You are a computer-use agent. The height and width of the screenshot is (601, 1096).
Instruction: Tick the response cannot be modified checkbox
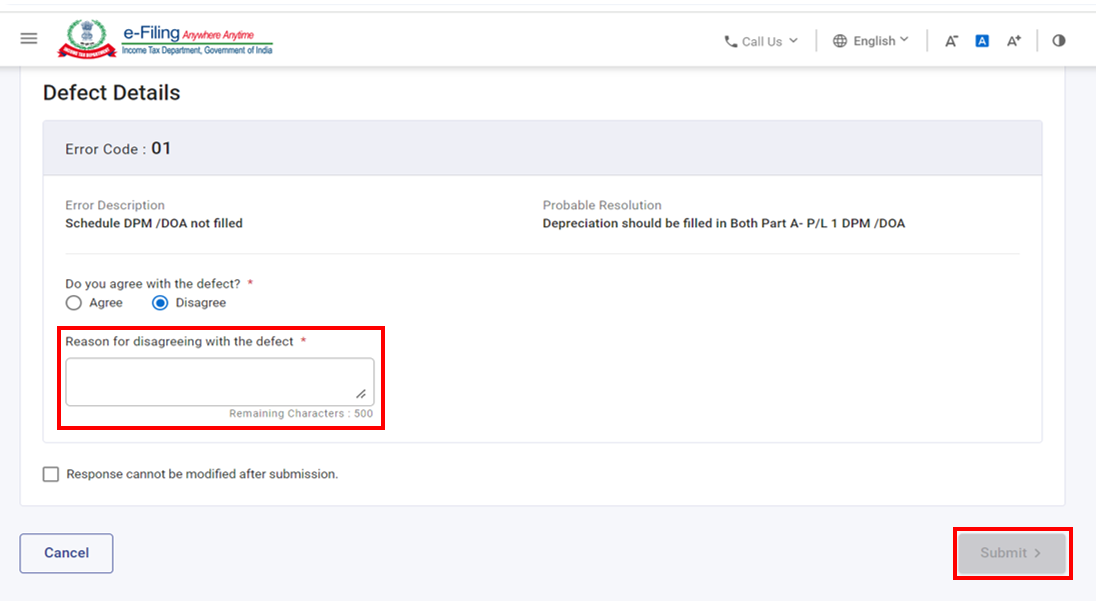[51, 474]
